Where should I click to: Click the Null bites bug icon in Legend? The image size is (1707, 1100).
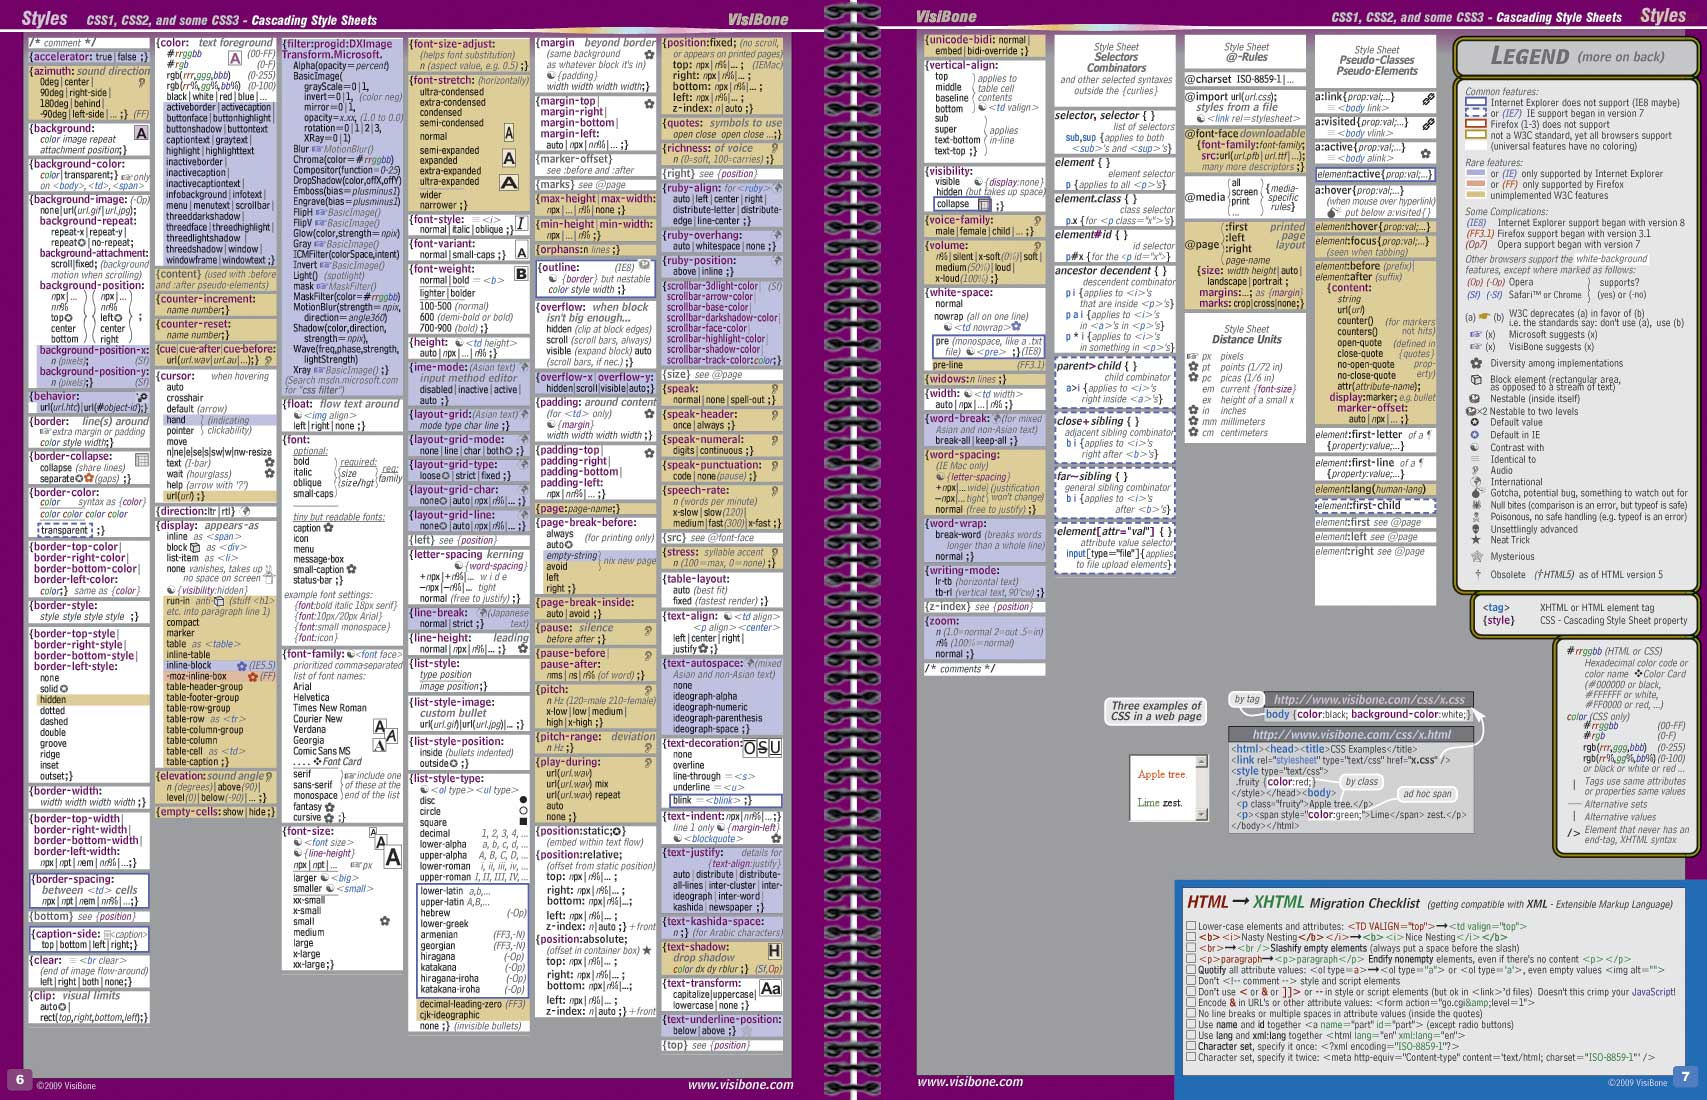[x=1475, y=505]
